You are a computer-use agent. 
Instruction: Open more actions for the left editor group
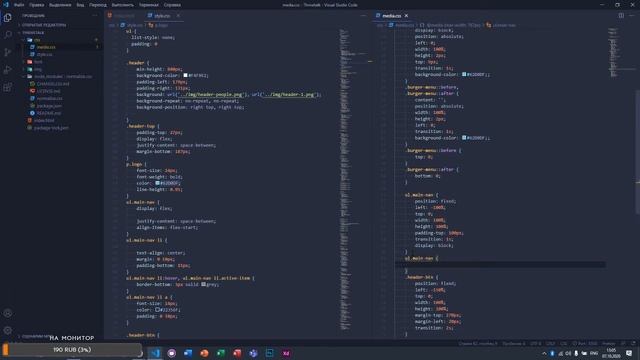[363, 16]
